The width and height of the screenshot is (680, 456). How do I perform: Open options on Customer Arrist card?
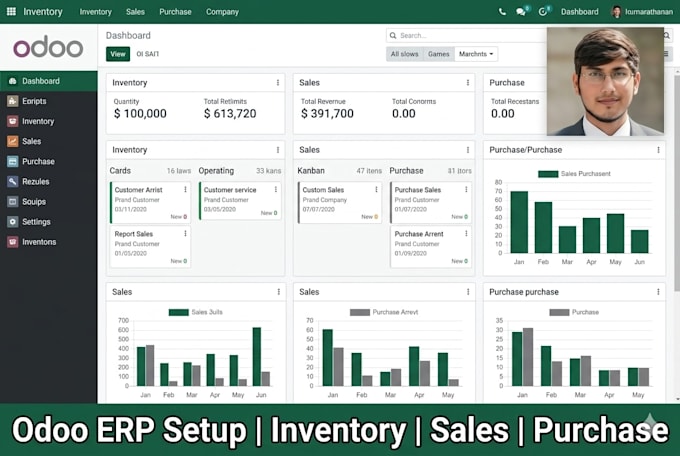pyautogui.click(x=185, y=190)
